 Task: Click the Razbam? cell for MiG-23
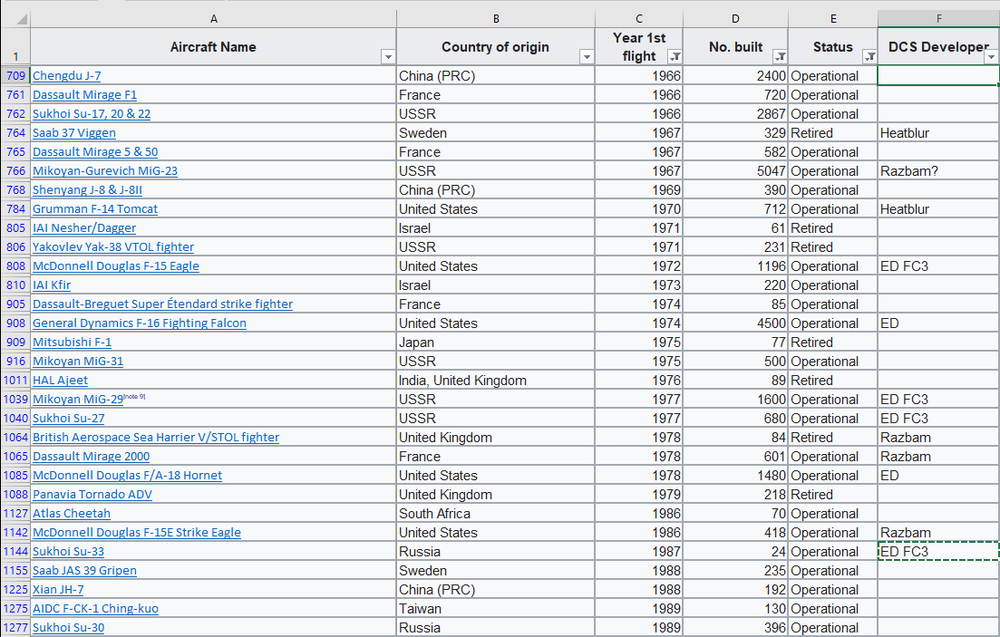point(938,171)
